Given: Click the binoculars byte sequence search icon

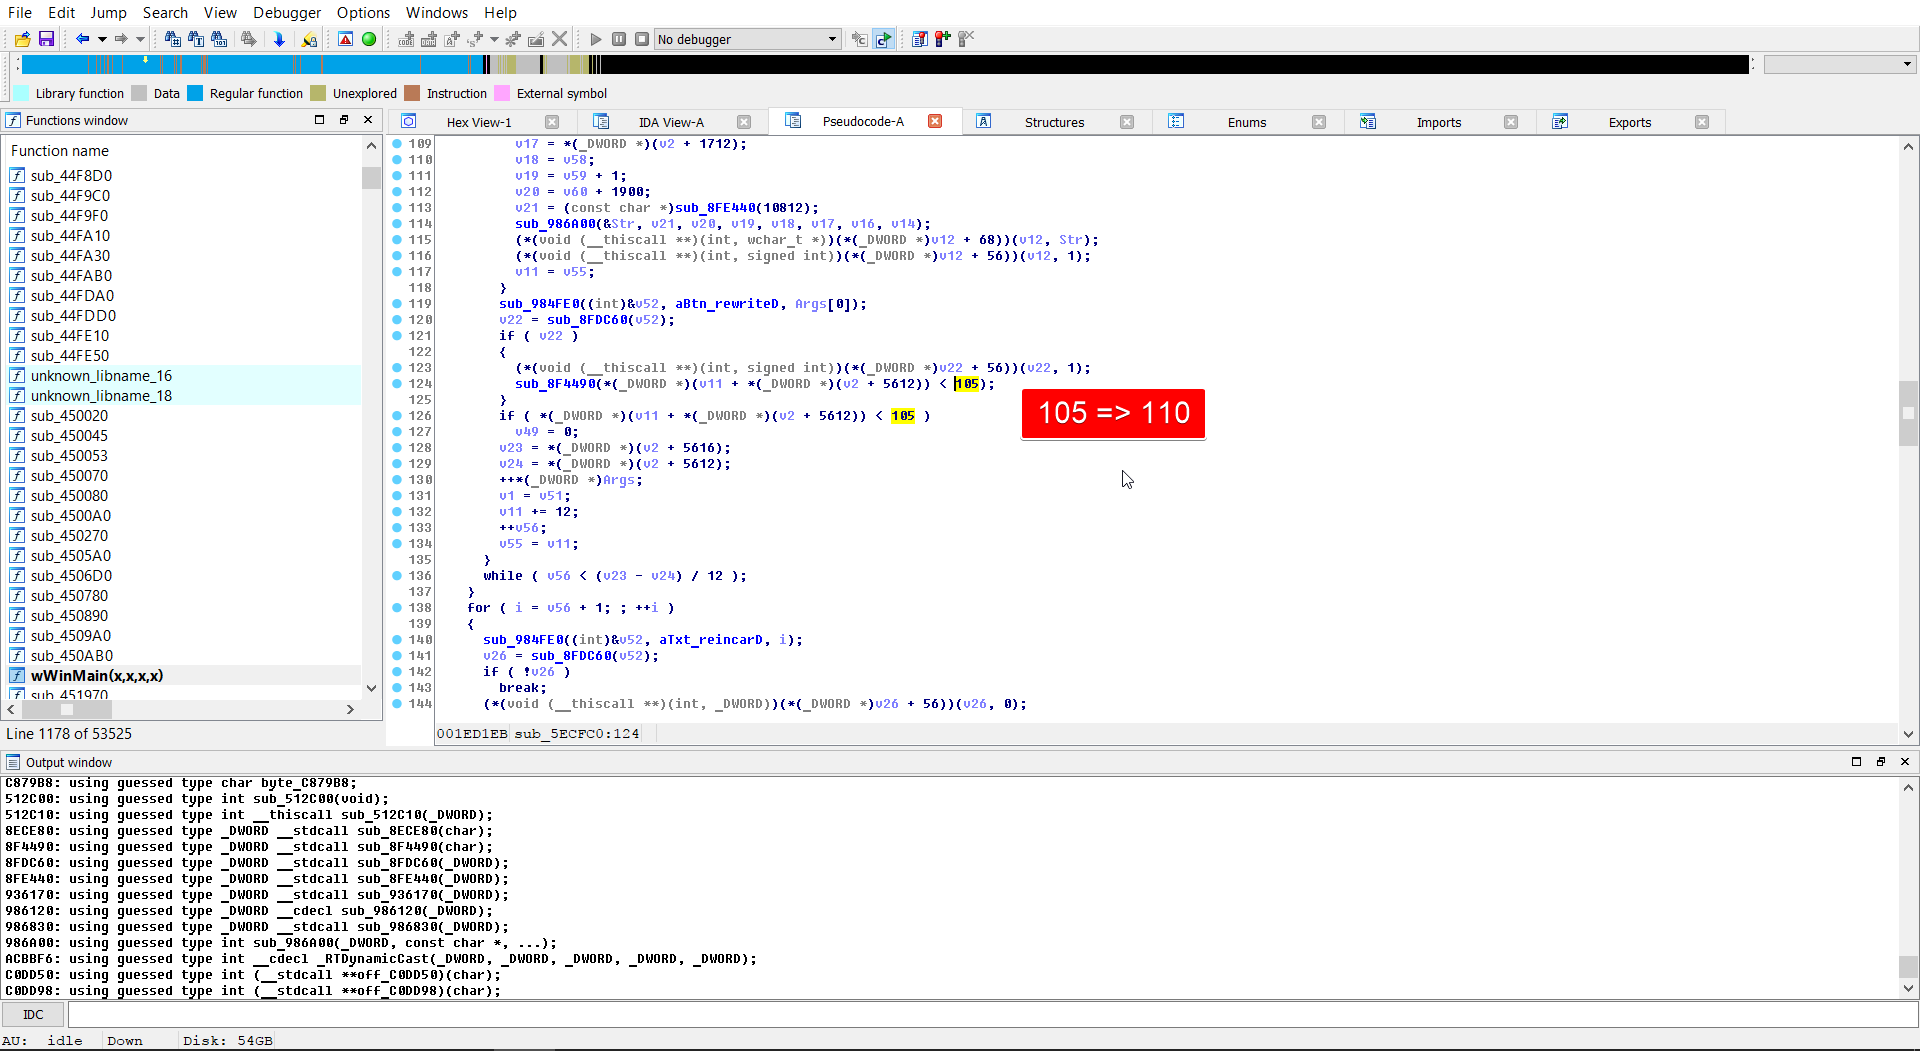Looking at the screenshot, I should click(219, 39).
